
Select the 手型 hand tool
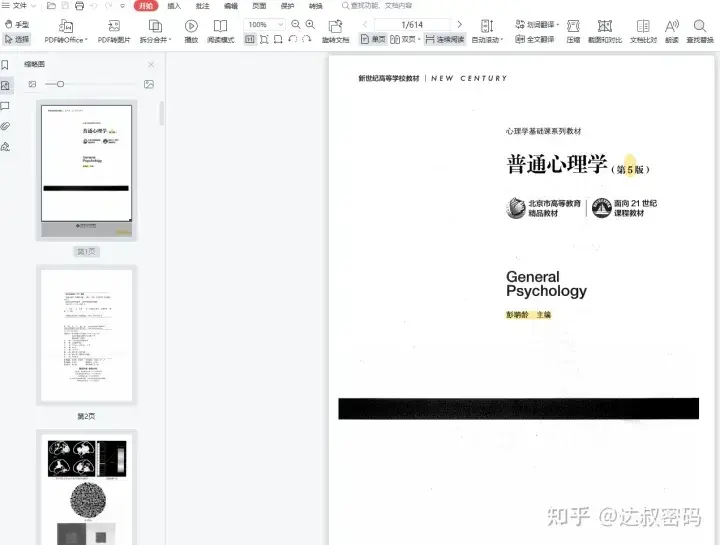17,24
